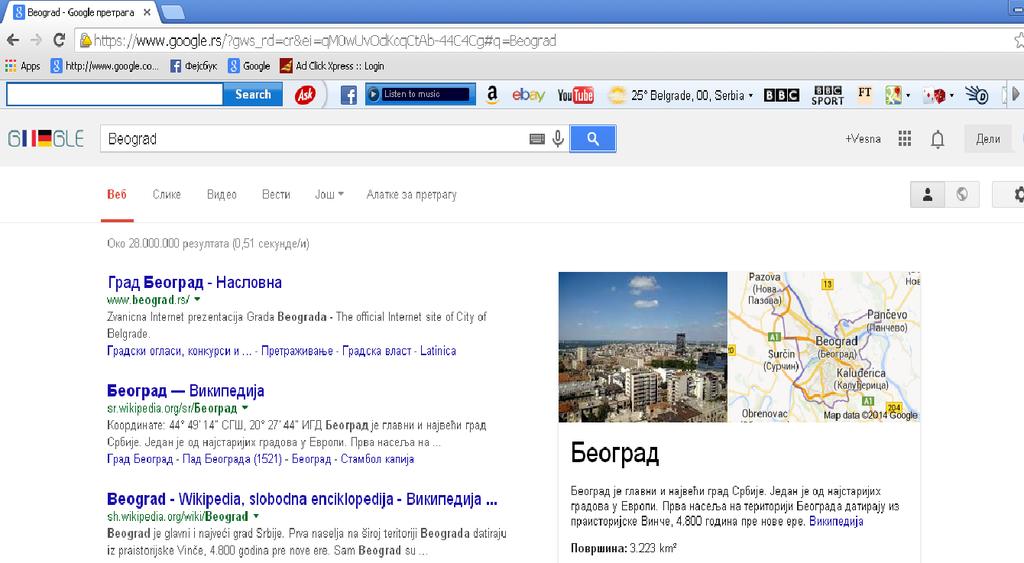
Task: Open the +Vesna profile link
Action: (x=863, y=138)
